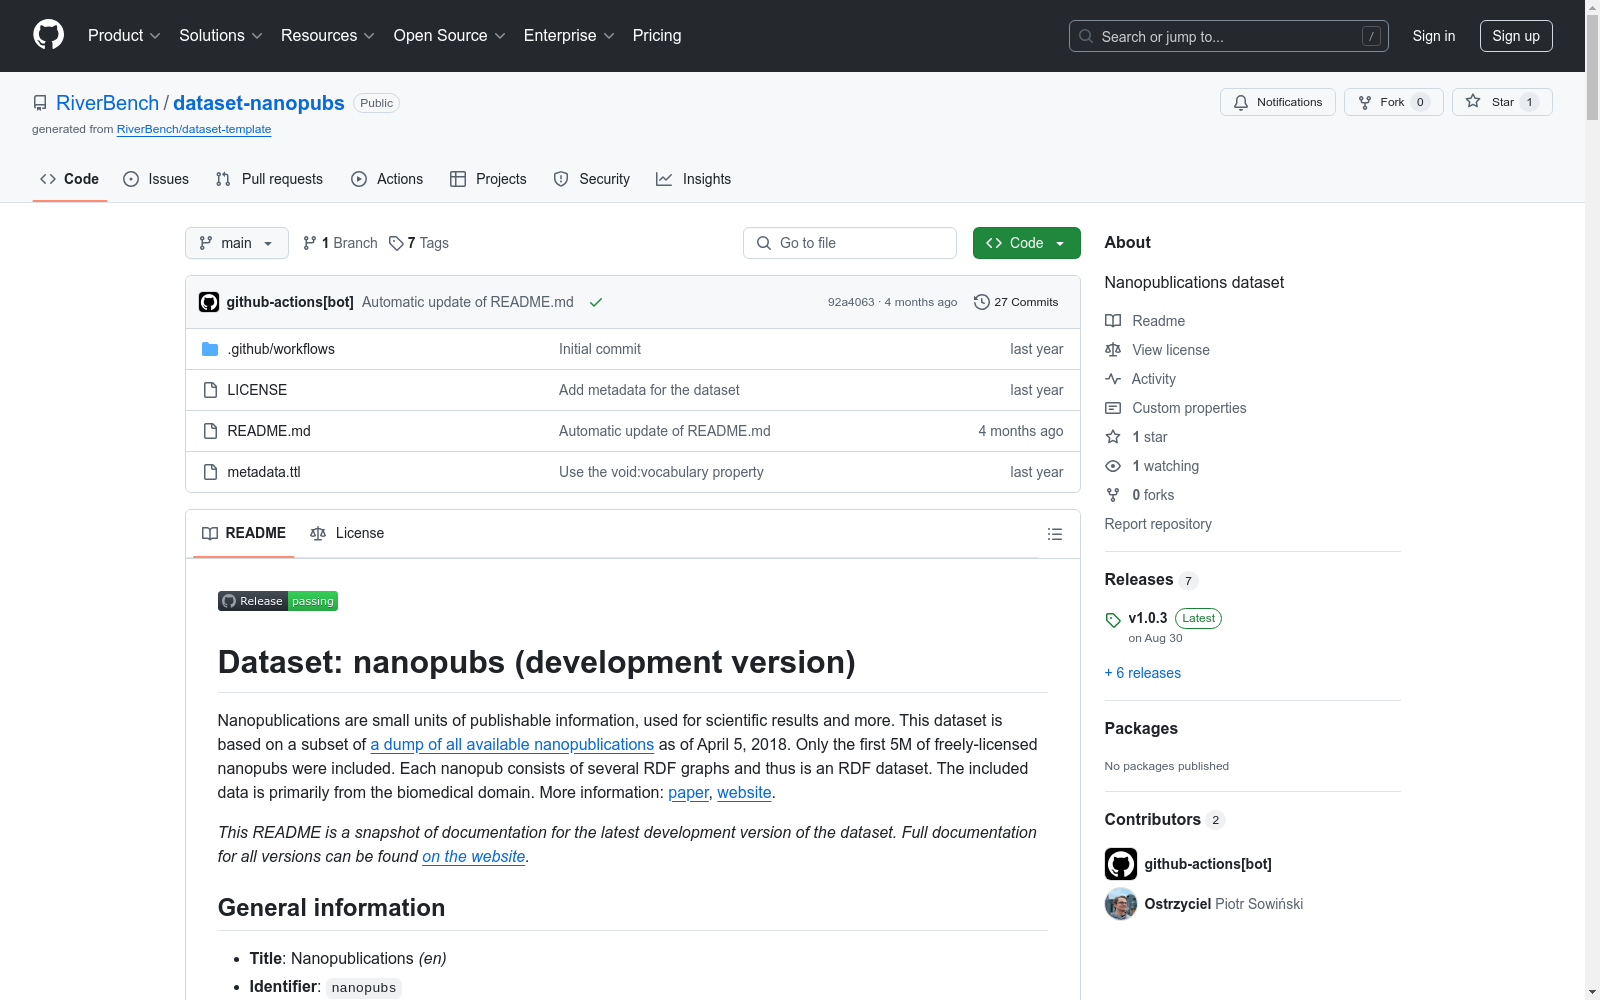The width and height of the screenshot is (1600, 1000).
Task: Click the Go to file input
Action: pyautogui.click(x=850, y=243)
